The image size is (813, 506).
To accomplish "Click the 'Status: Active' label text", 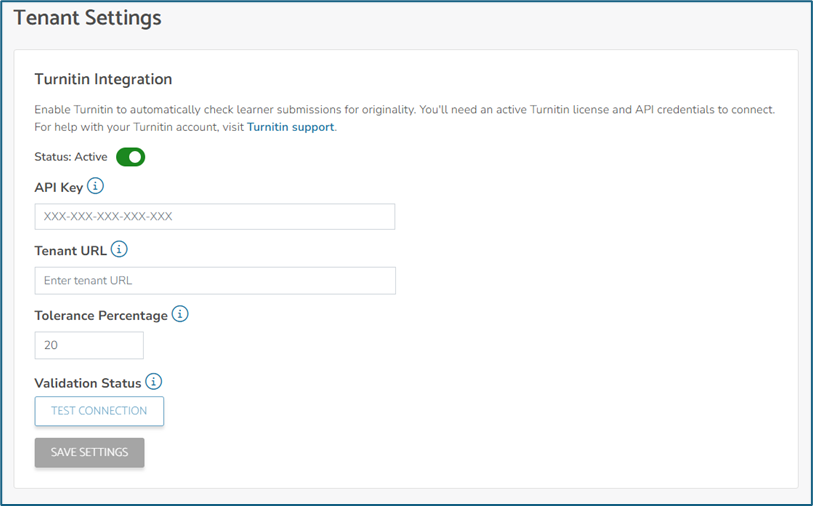I will [72, 157].
